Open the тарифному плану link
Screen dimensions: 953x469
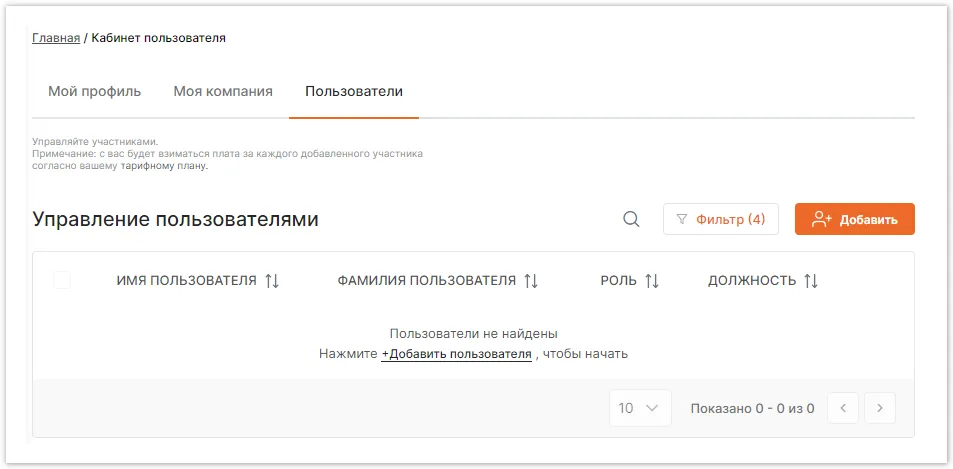pos(164,166)
